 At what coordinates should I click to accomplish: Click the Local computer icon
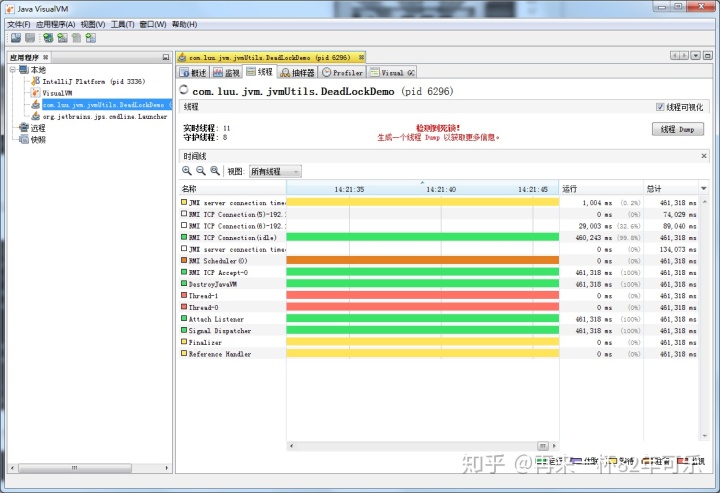click(x=24, y=70)
